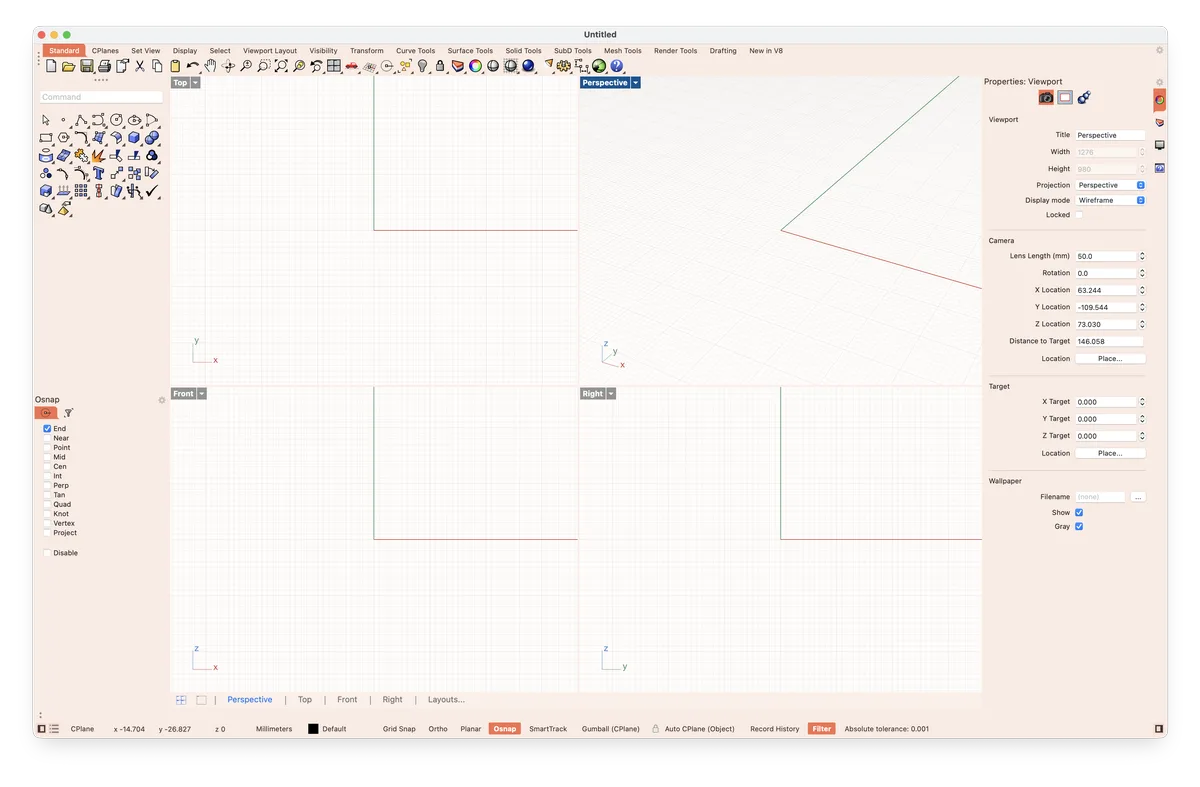
Task: Select the Rectangle tool in left toolbox
Action: (45, 138)
